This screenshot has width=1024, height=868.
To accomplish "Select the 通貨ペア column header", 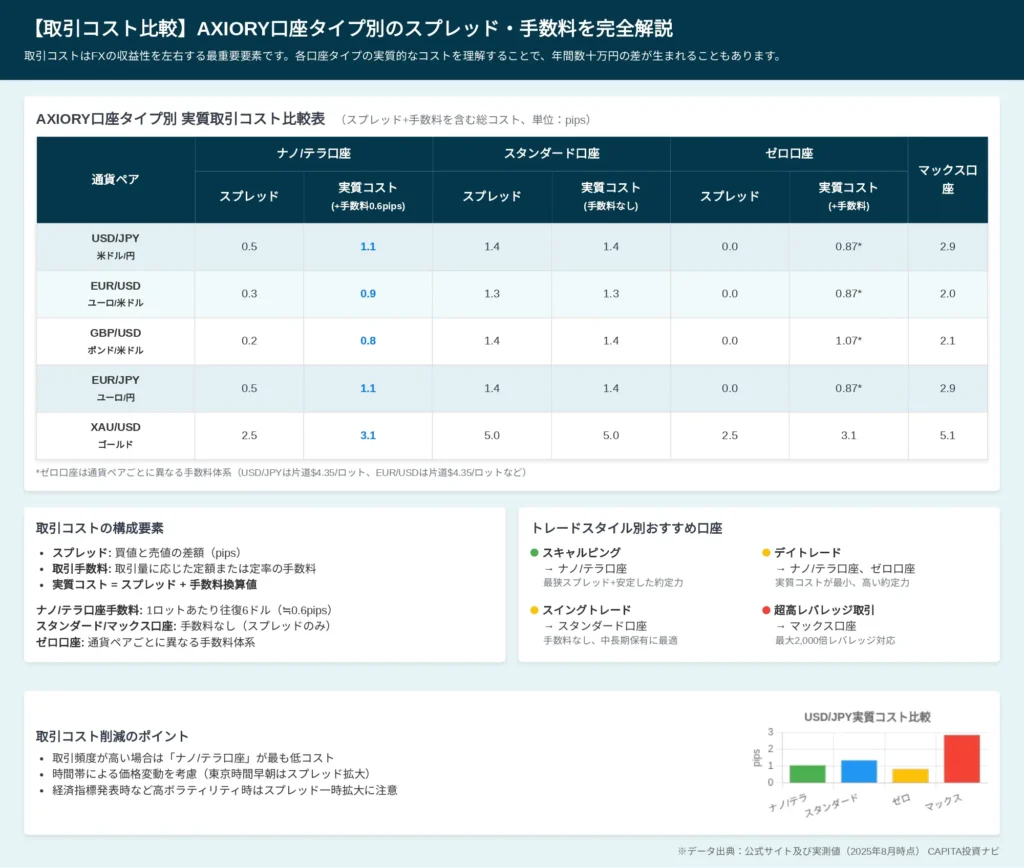I will [116, 180].
